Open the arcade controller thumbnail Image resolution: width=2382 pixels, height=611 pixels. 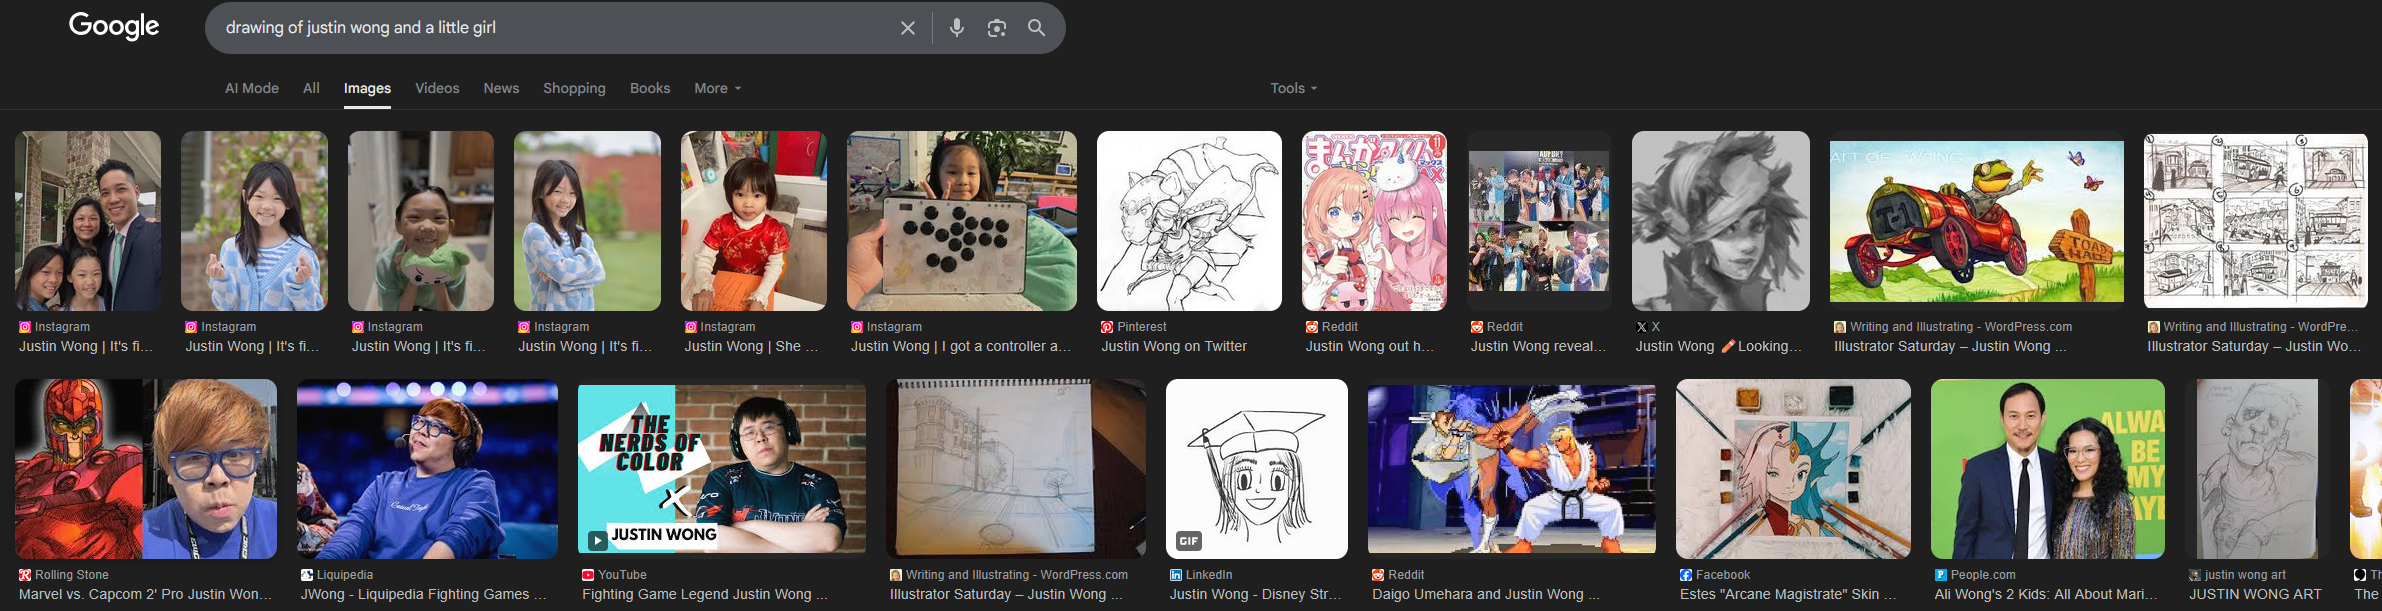click(962, 221)
